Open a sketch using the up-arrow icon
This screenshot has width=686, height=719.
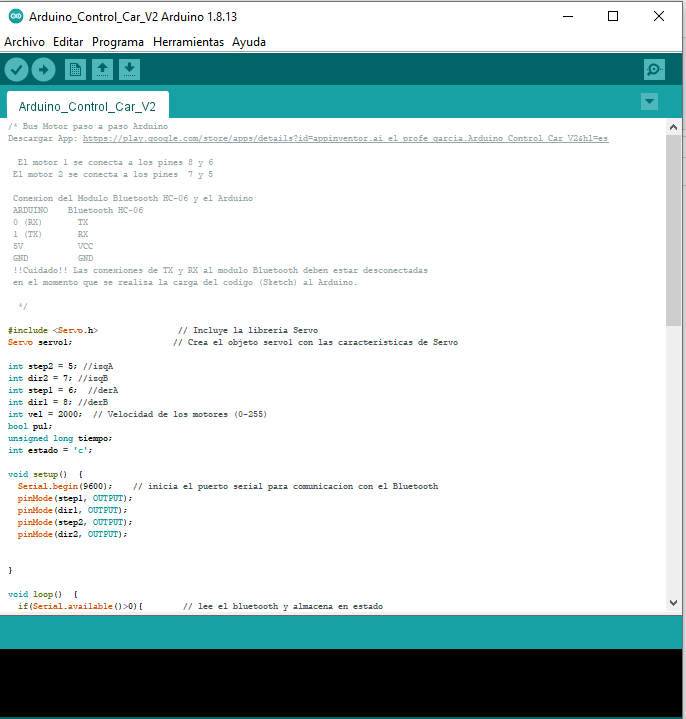[x=102, y=70]
